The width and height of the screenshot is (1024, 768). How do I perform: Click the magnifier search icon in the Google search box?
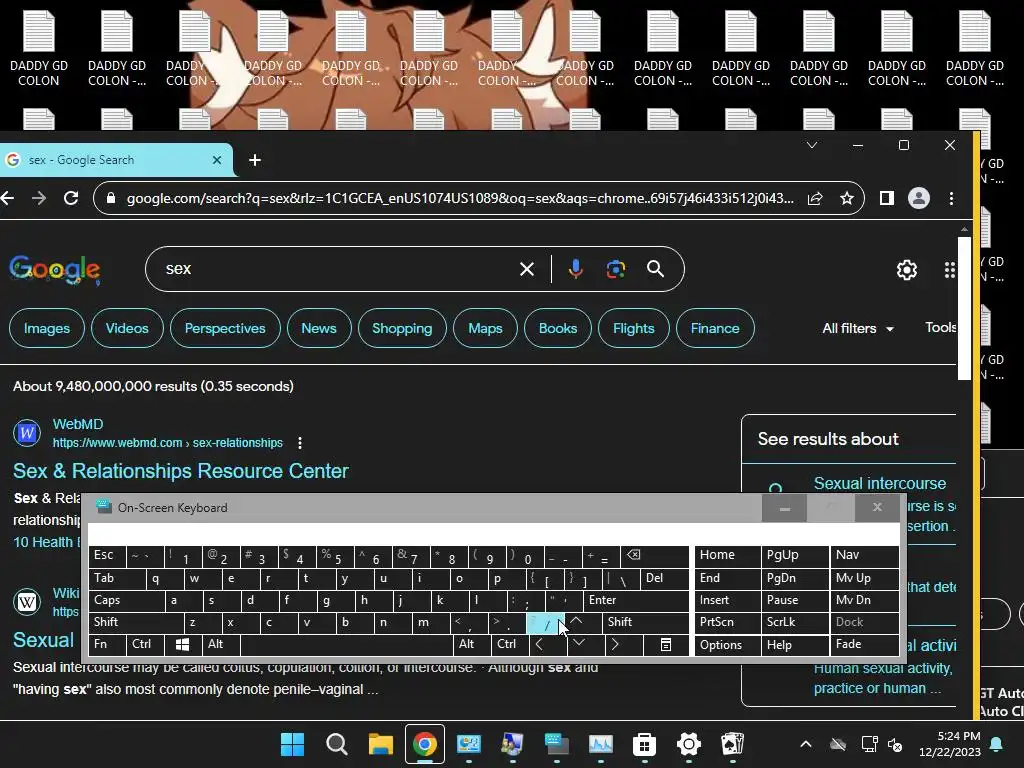[x=656, y=268]
